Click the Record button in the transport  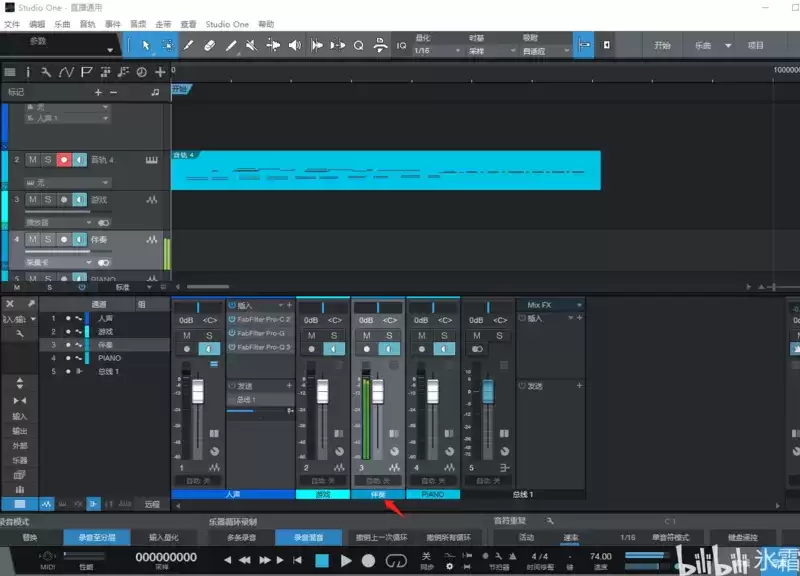pos(368,561)
